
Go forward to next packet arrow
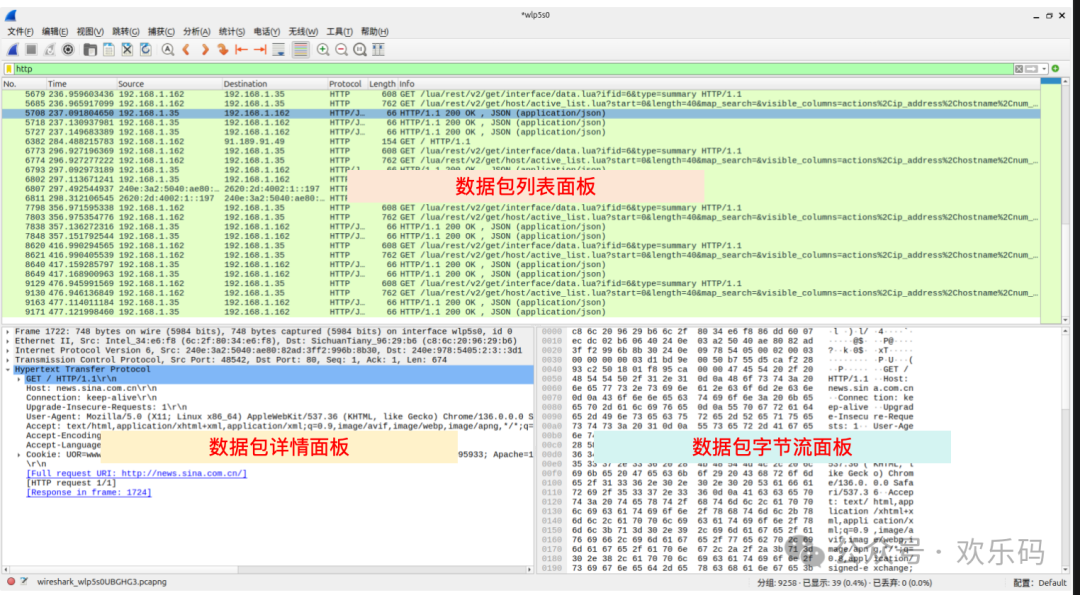(205, 50)
